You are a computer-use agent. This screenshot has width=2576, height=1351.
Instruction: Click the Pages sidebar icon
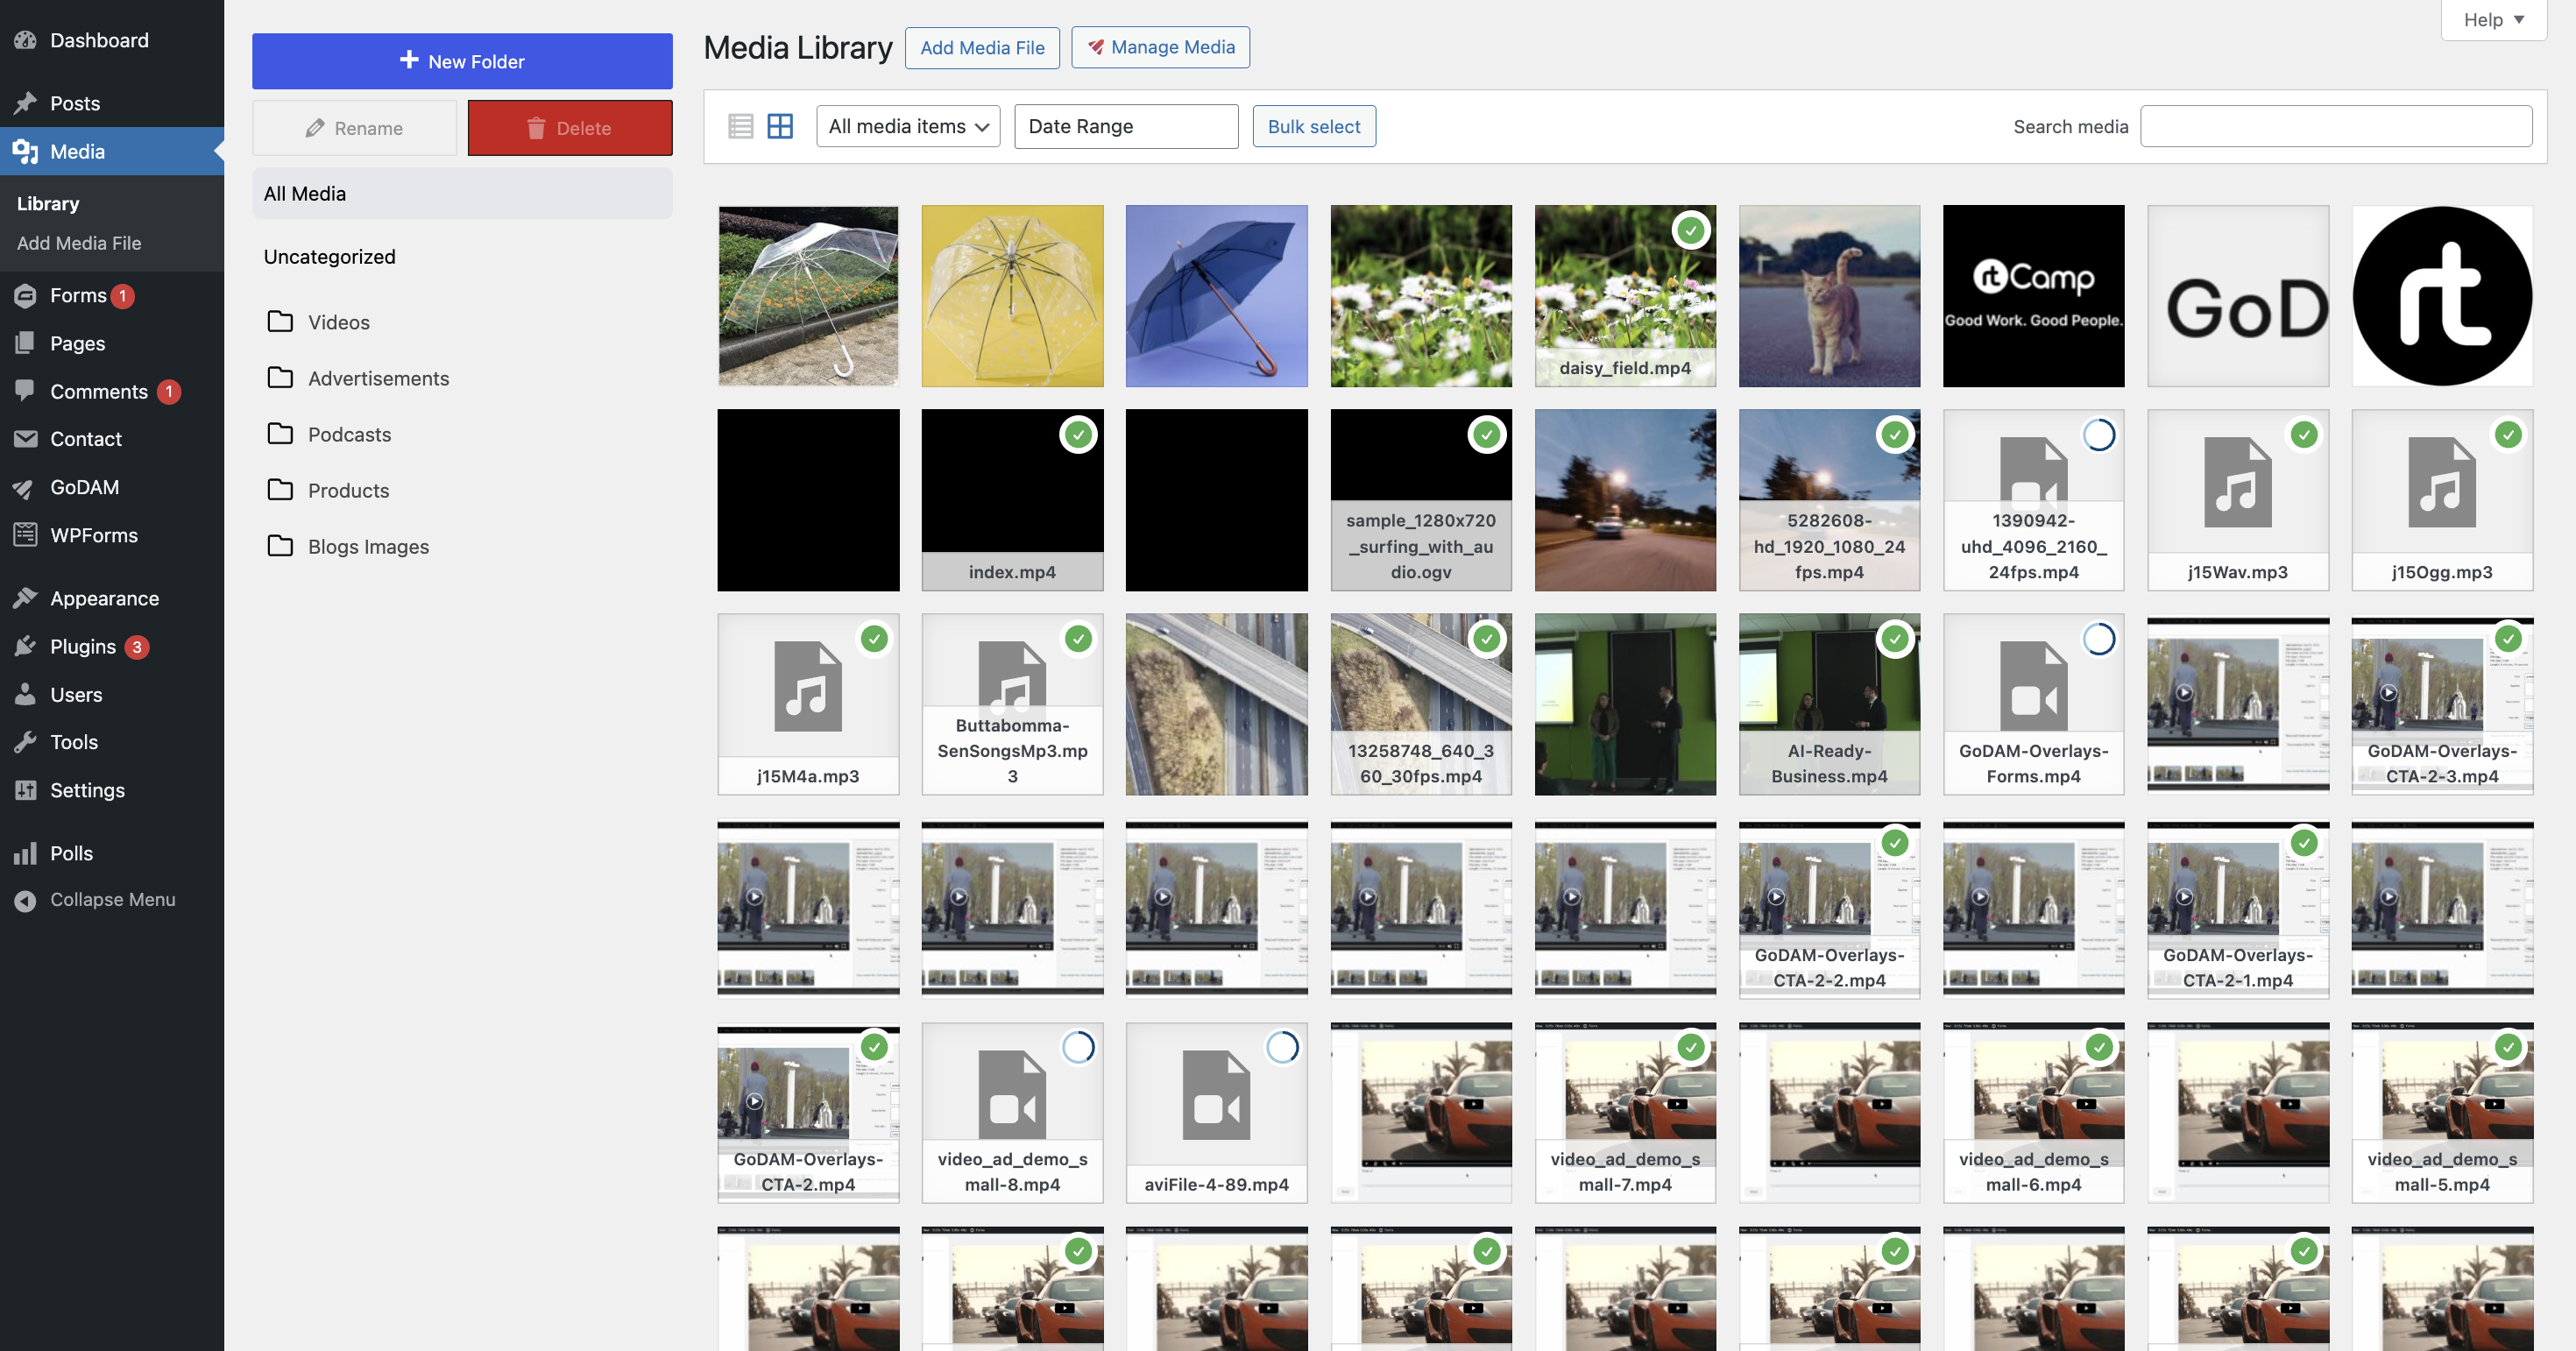click(x=25, y=343)
